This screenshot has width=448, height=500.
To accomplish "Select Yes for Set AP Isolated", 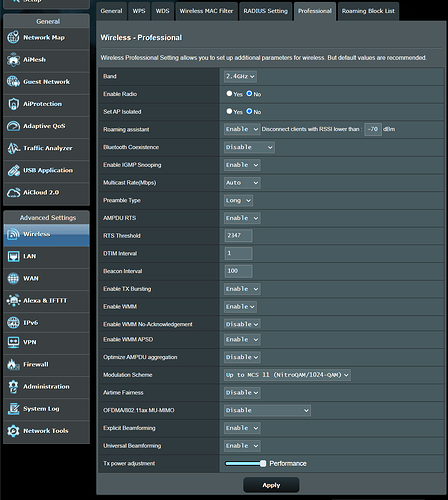I will coord(229,111).
